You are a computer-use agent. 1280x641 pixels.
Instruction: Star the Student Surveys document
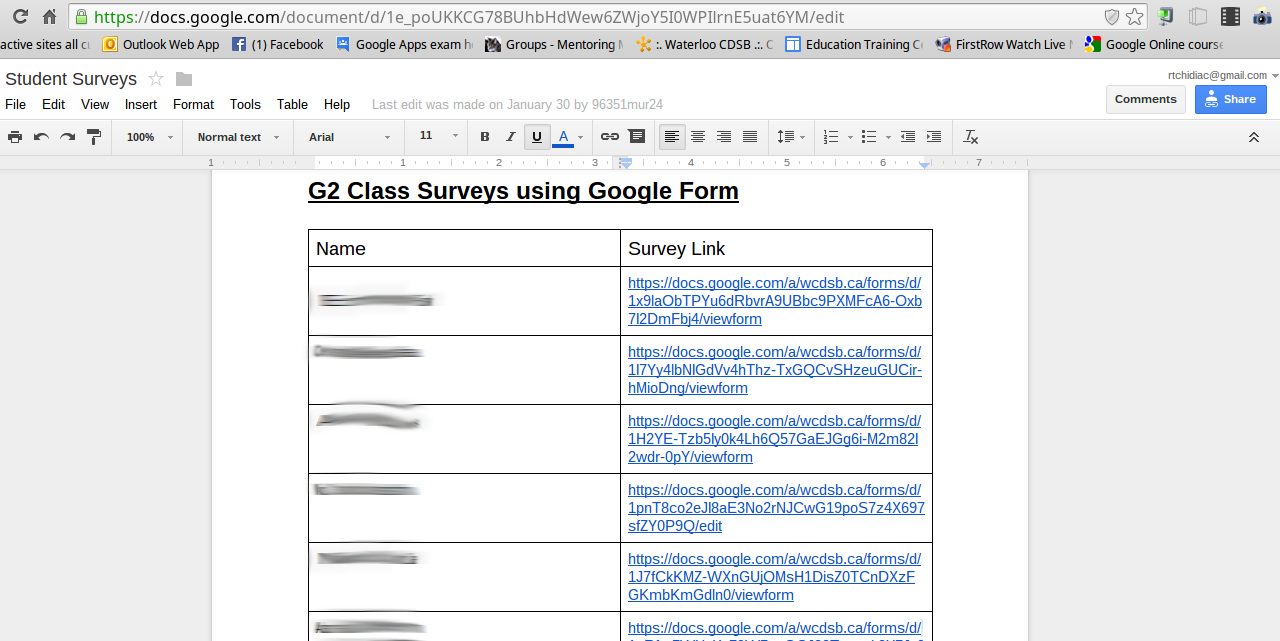(x=156, y=79)
